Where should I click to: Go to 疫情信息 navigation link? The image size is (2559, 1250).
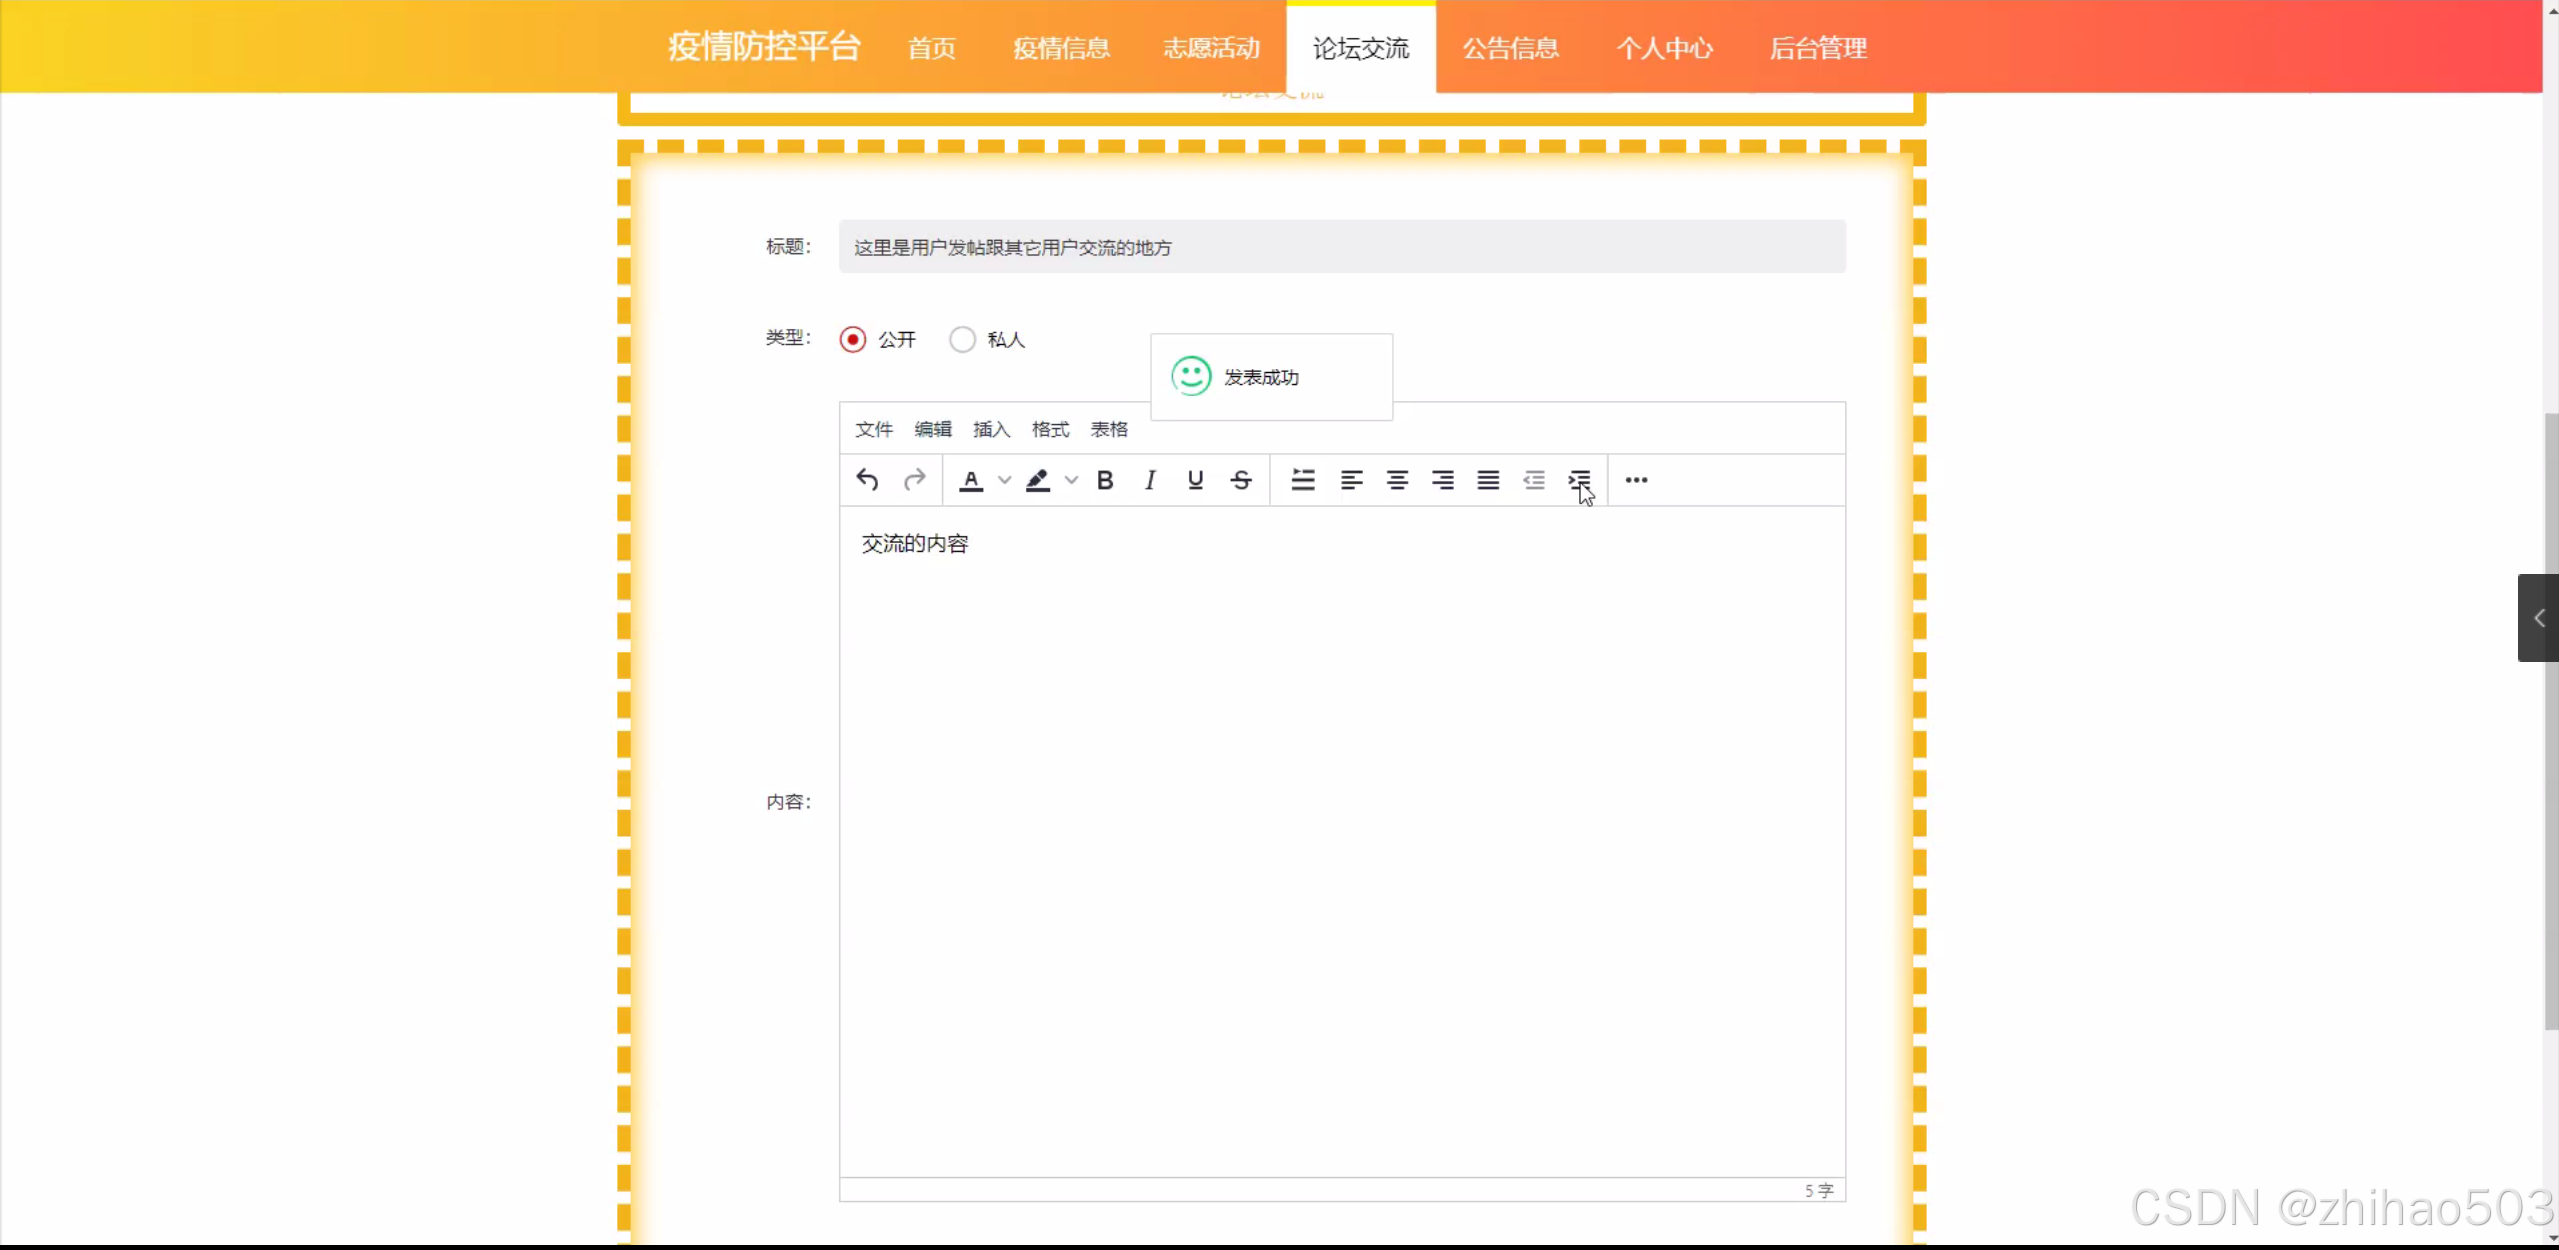[x=1061, y=48]
